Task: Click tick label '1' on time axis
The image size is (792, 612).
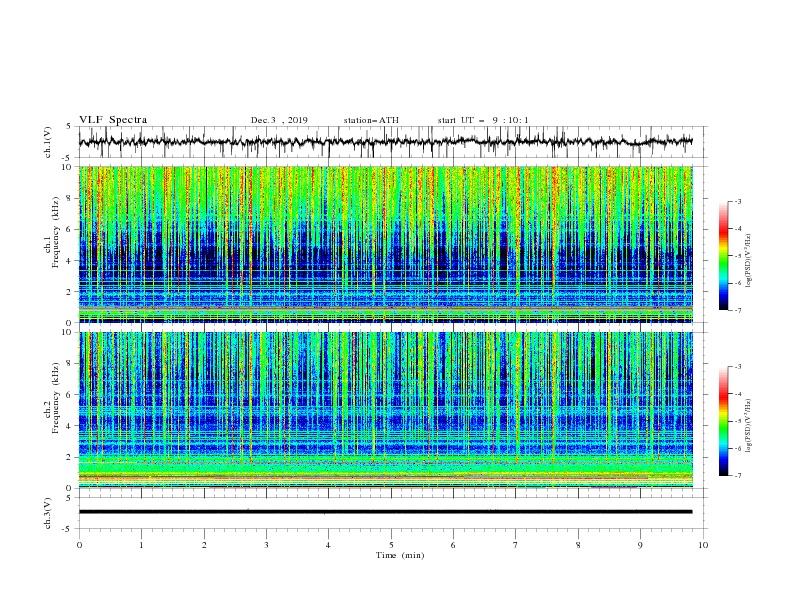Action: point(141,545)
